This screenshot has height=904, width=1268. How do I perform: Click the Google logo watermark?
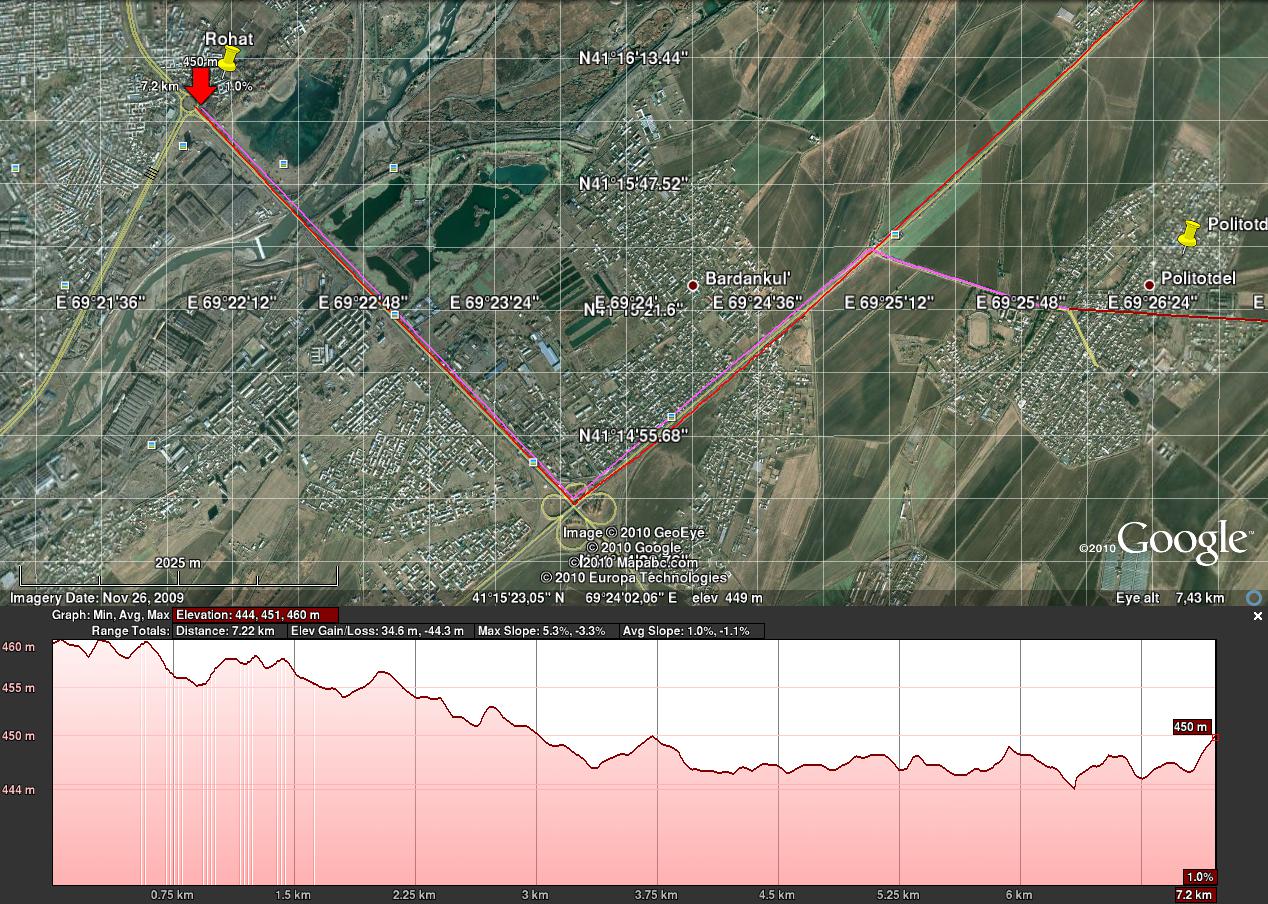[x=1183, y=541]
